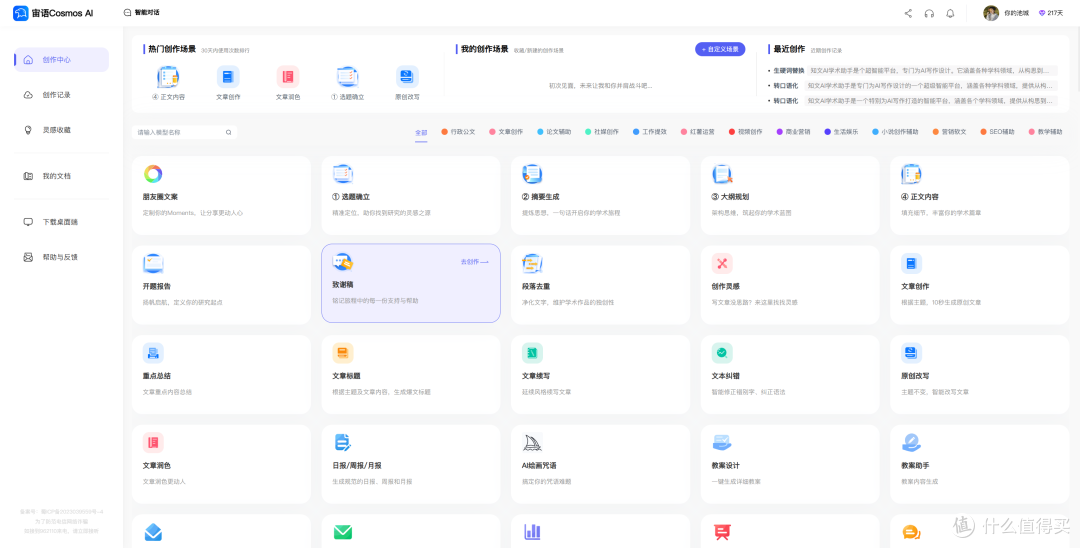This screenshot has height=548, width=1080.
Task: Click the + 自定义场景 button
Action: coord(720,50)
